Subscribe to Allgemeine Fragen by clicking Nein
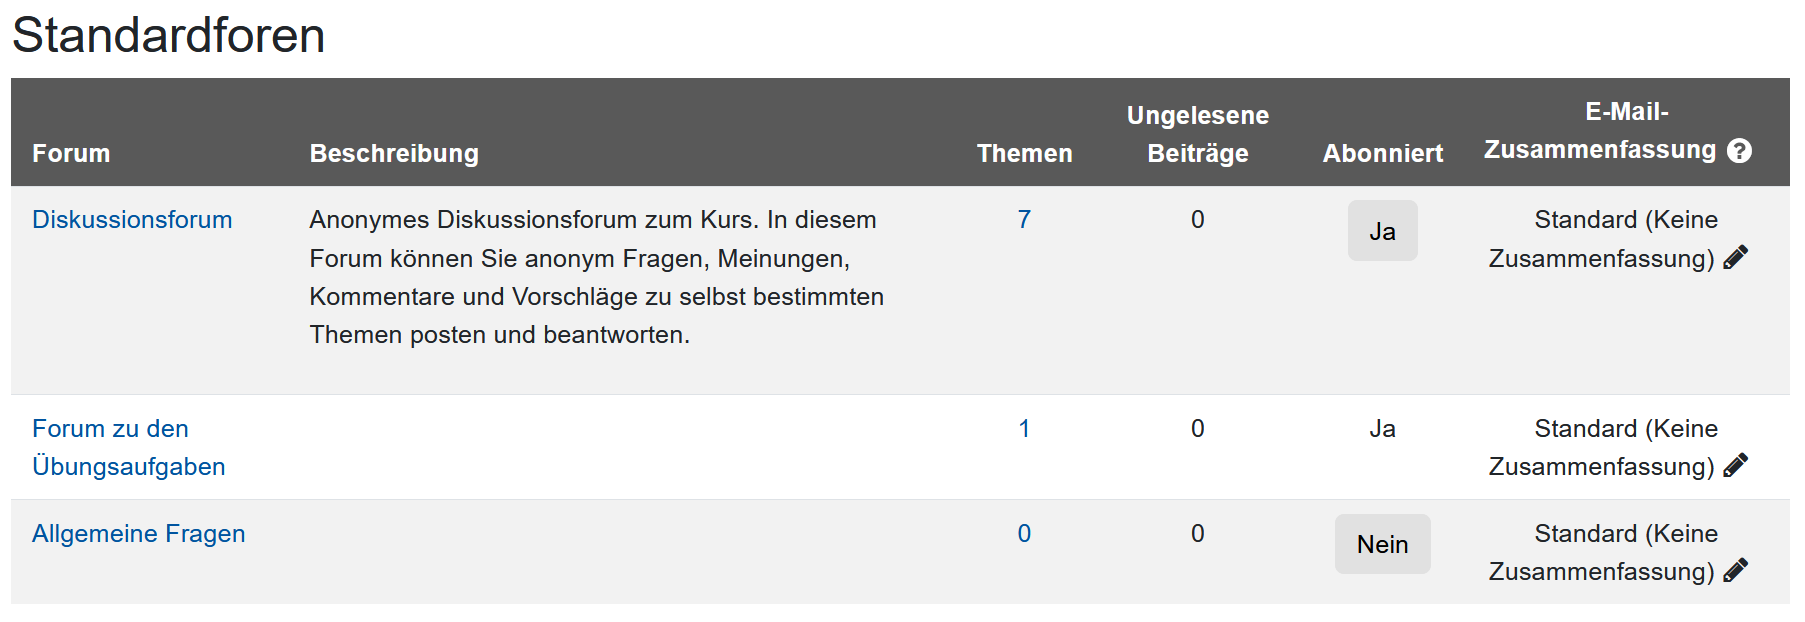Image resolution: width=1805 pixels, height=622 pixels. point(1382,543)
